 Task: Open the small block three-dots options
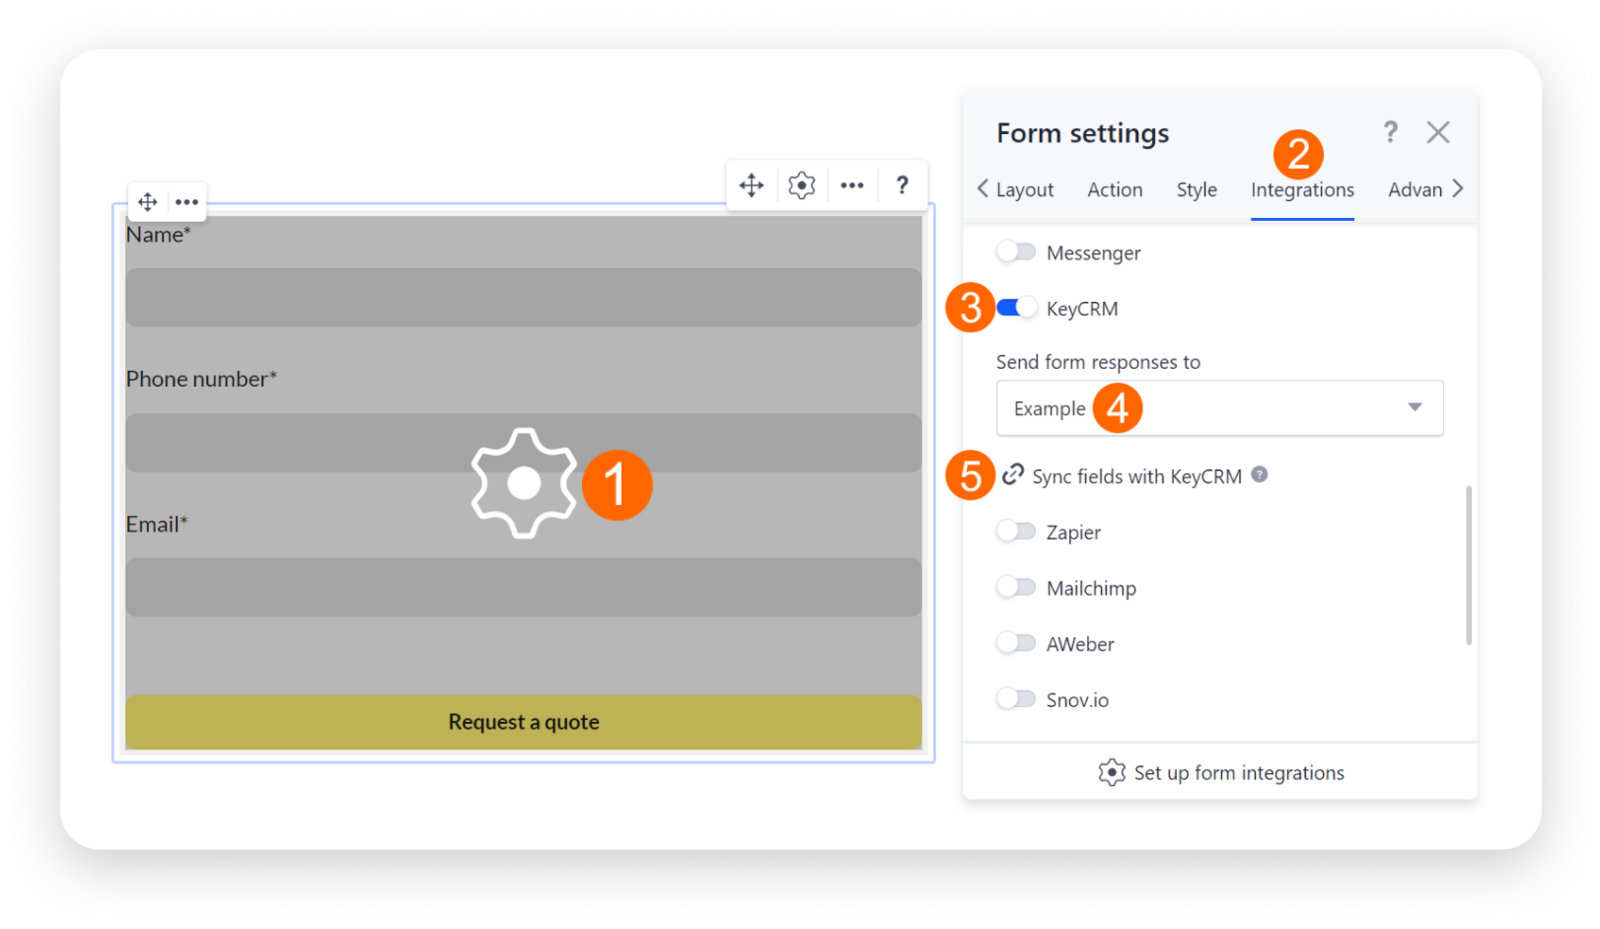[187, 202]
